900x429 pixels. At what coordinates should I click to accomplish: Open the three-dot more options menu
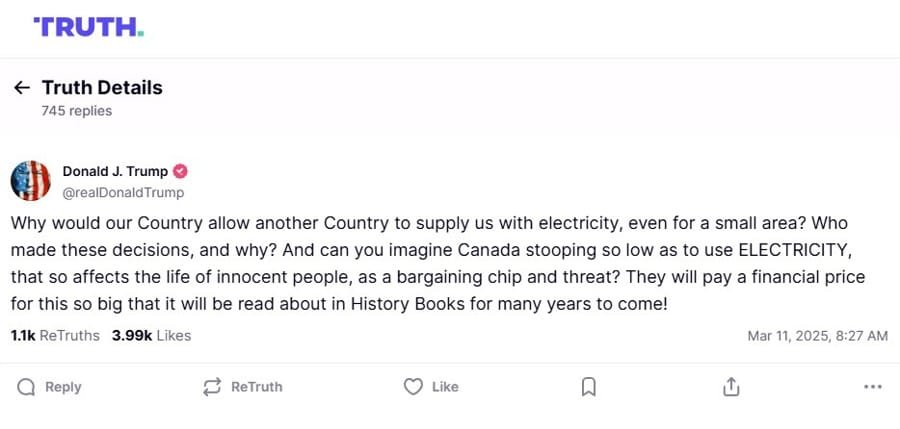click(x=872, y=387)
